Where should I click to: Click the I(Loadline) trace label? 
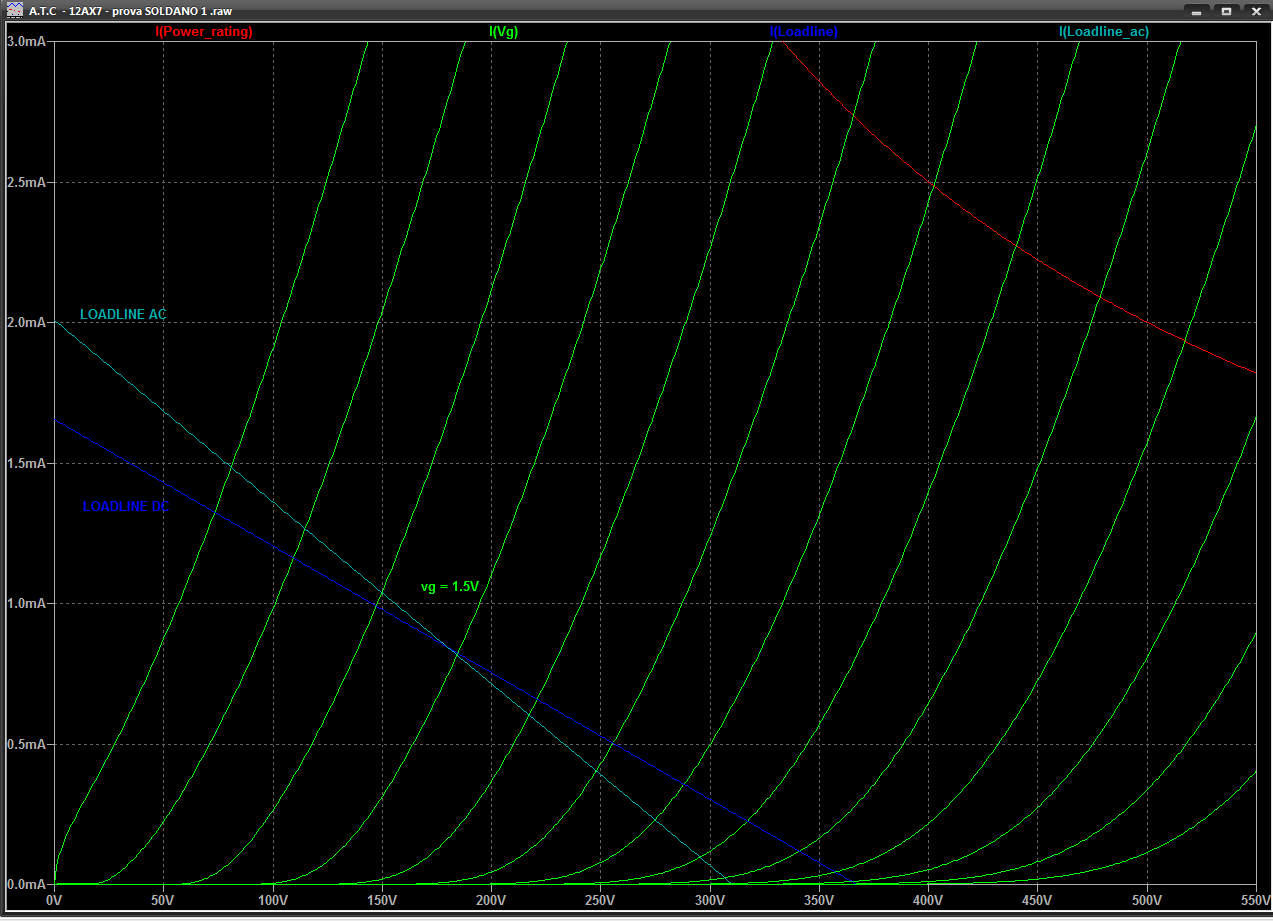pyautogui.click(x=804, y=32)
